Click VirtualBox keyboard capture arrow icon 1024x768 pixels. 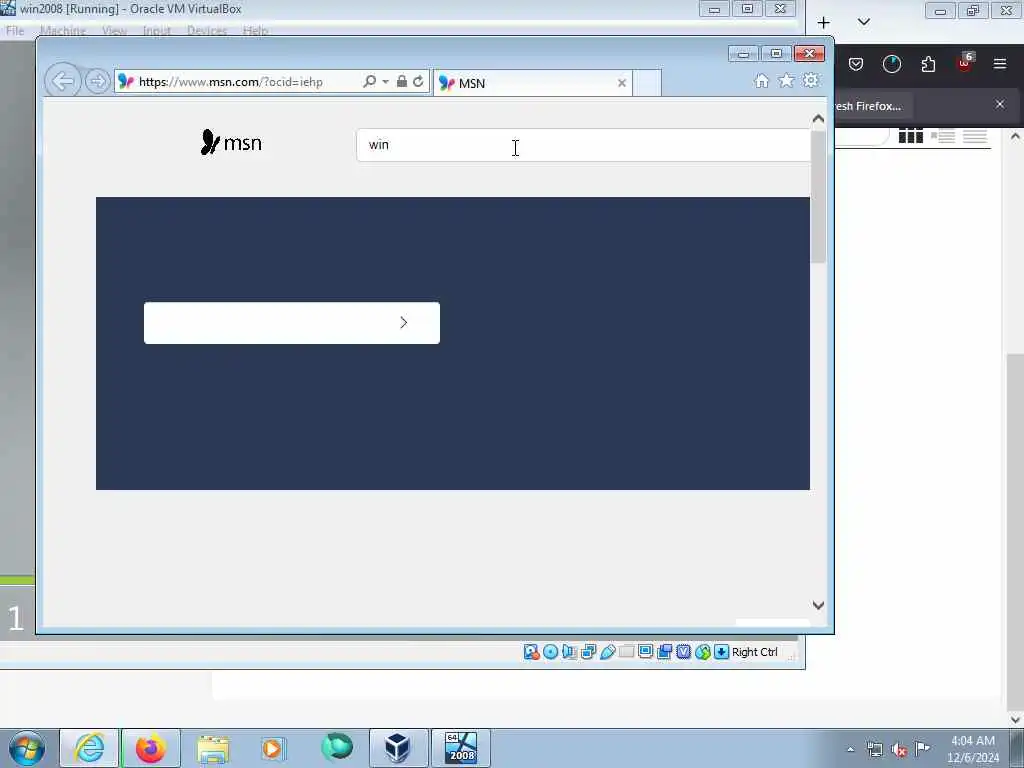pyautogui.click(x=721, y=652)
